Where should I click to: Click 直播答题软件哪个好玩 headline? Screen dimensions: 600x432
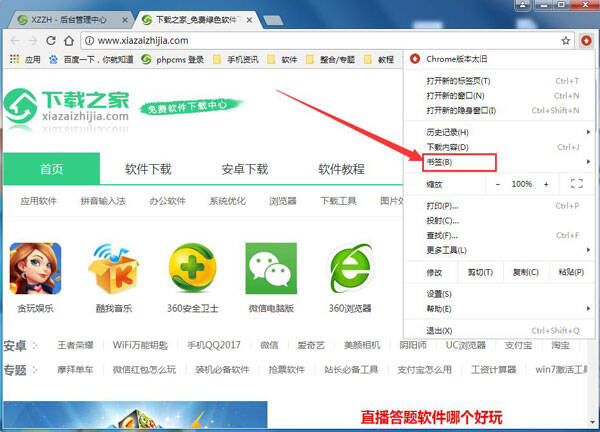[x=431, y=417]
